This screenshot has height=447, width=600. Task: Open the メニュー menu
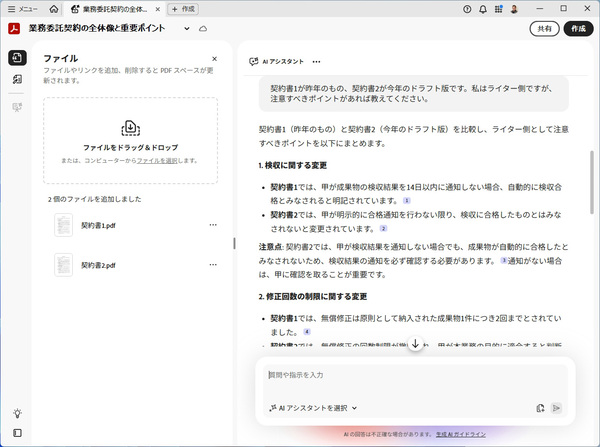[21, 9]
